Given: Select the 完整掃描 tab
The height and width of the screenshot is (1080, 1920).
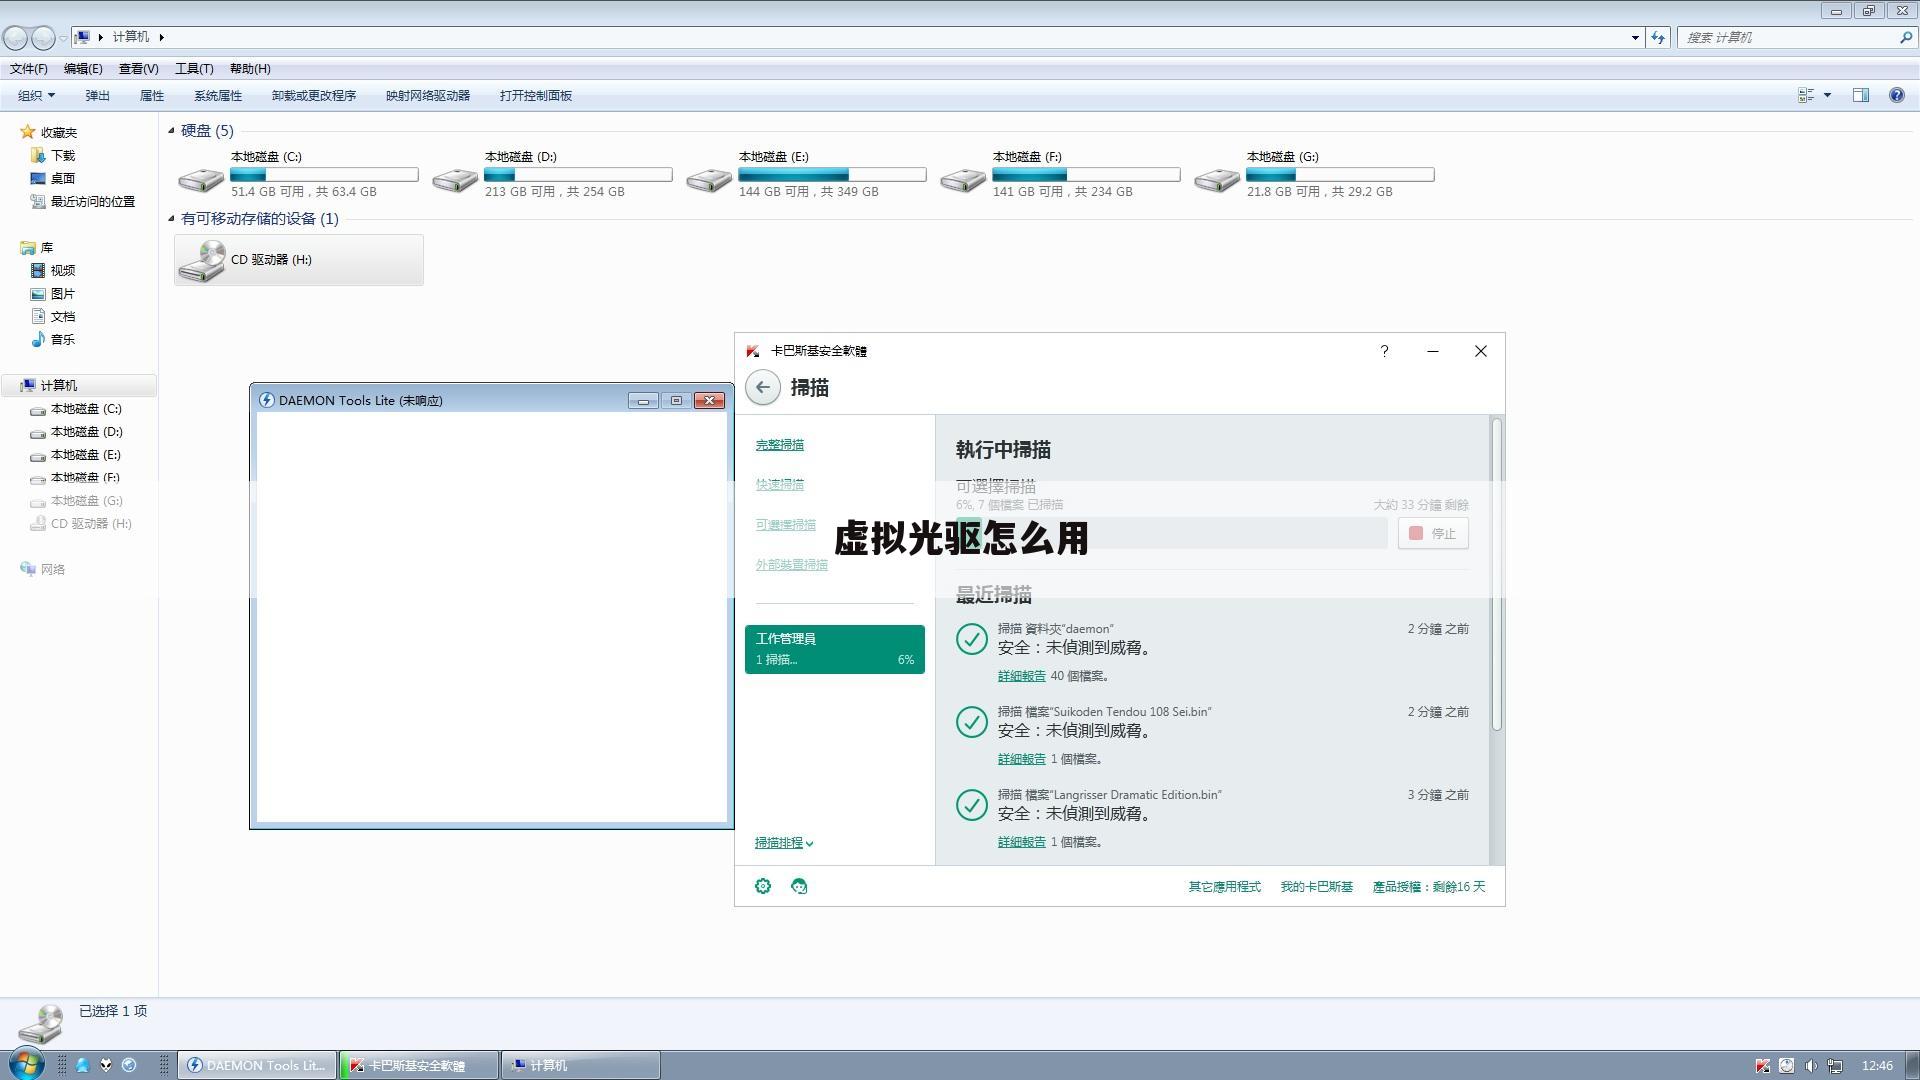Looking at the screenshot, I should 780,445.
